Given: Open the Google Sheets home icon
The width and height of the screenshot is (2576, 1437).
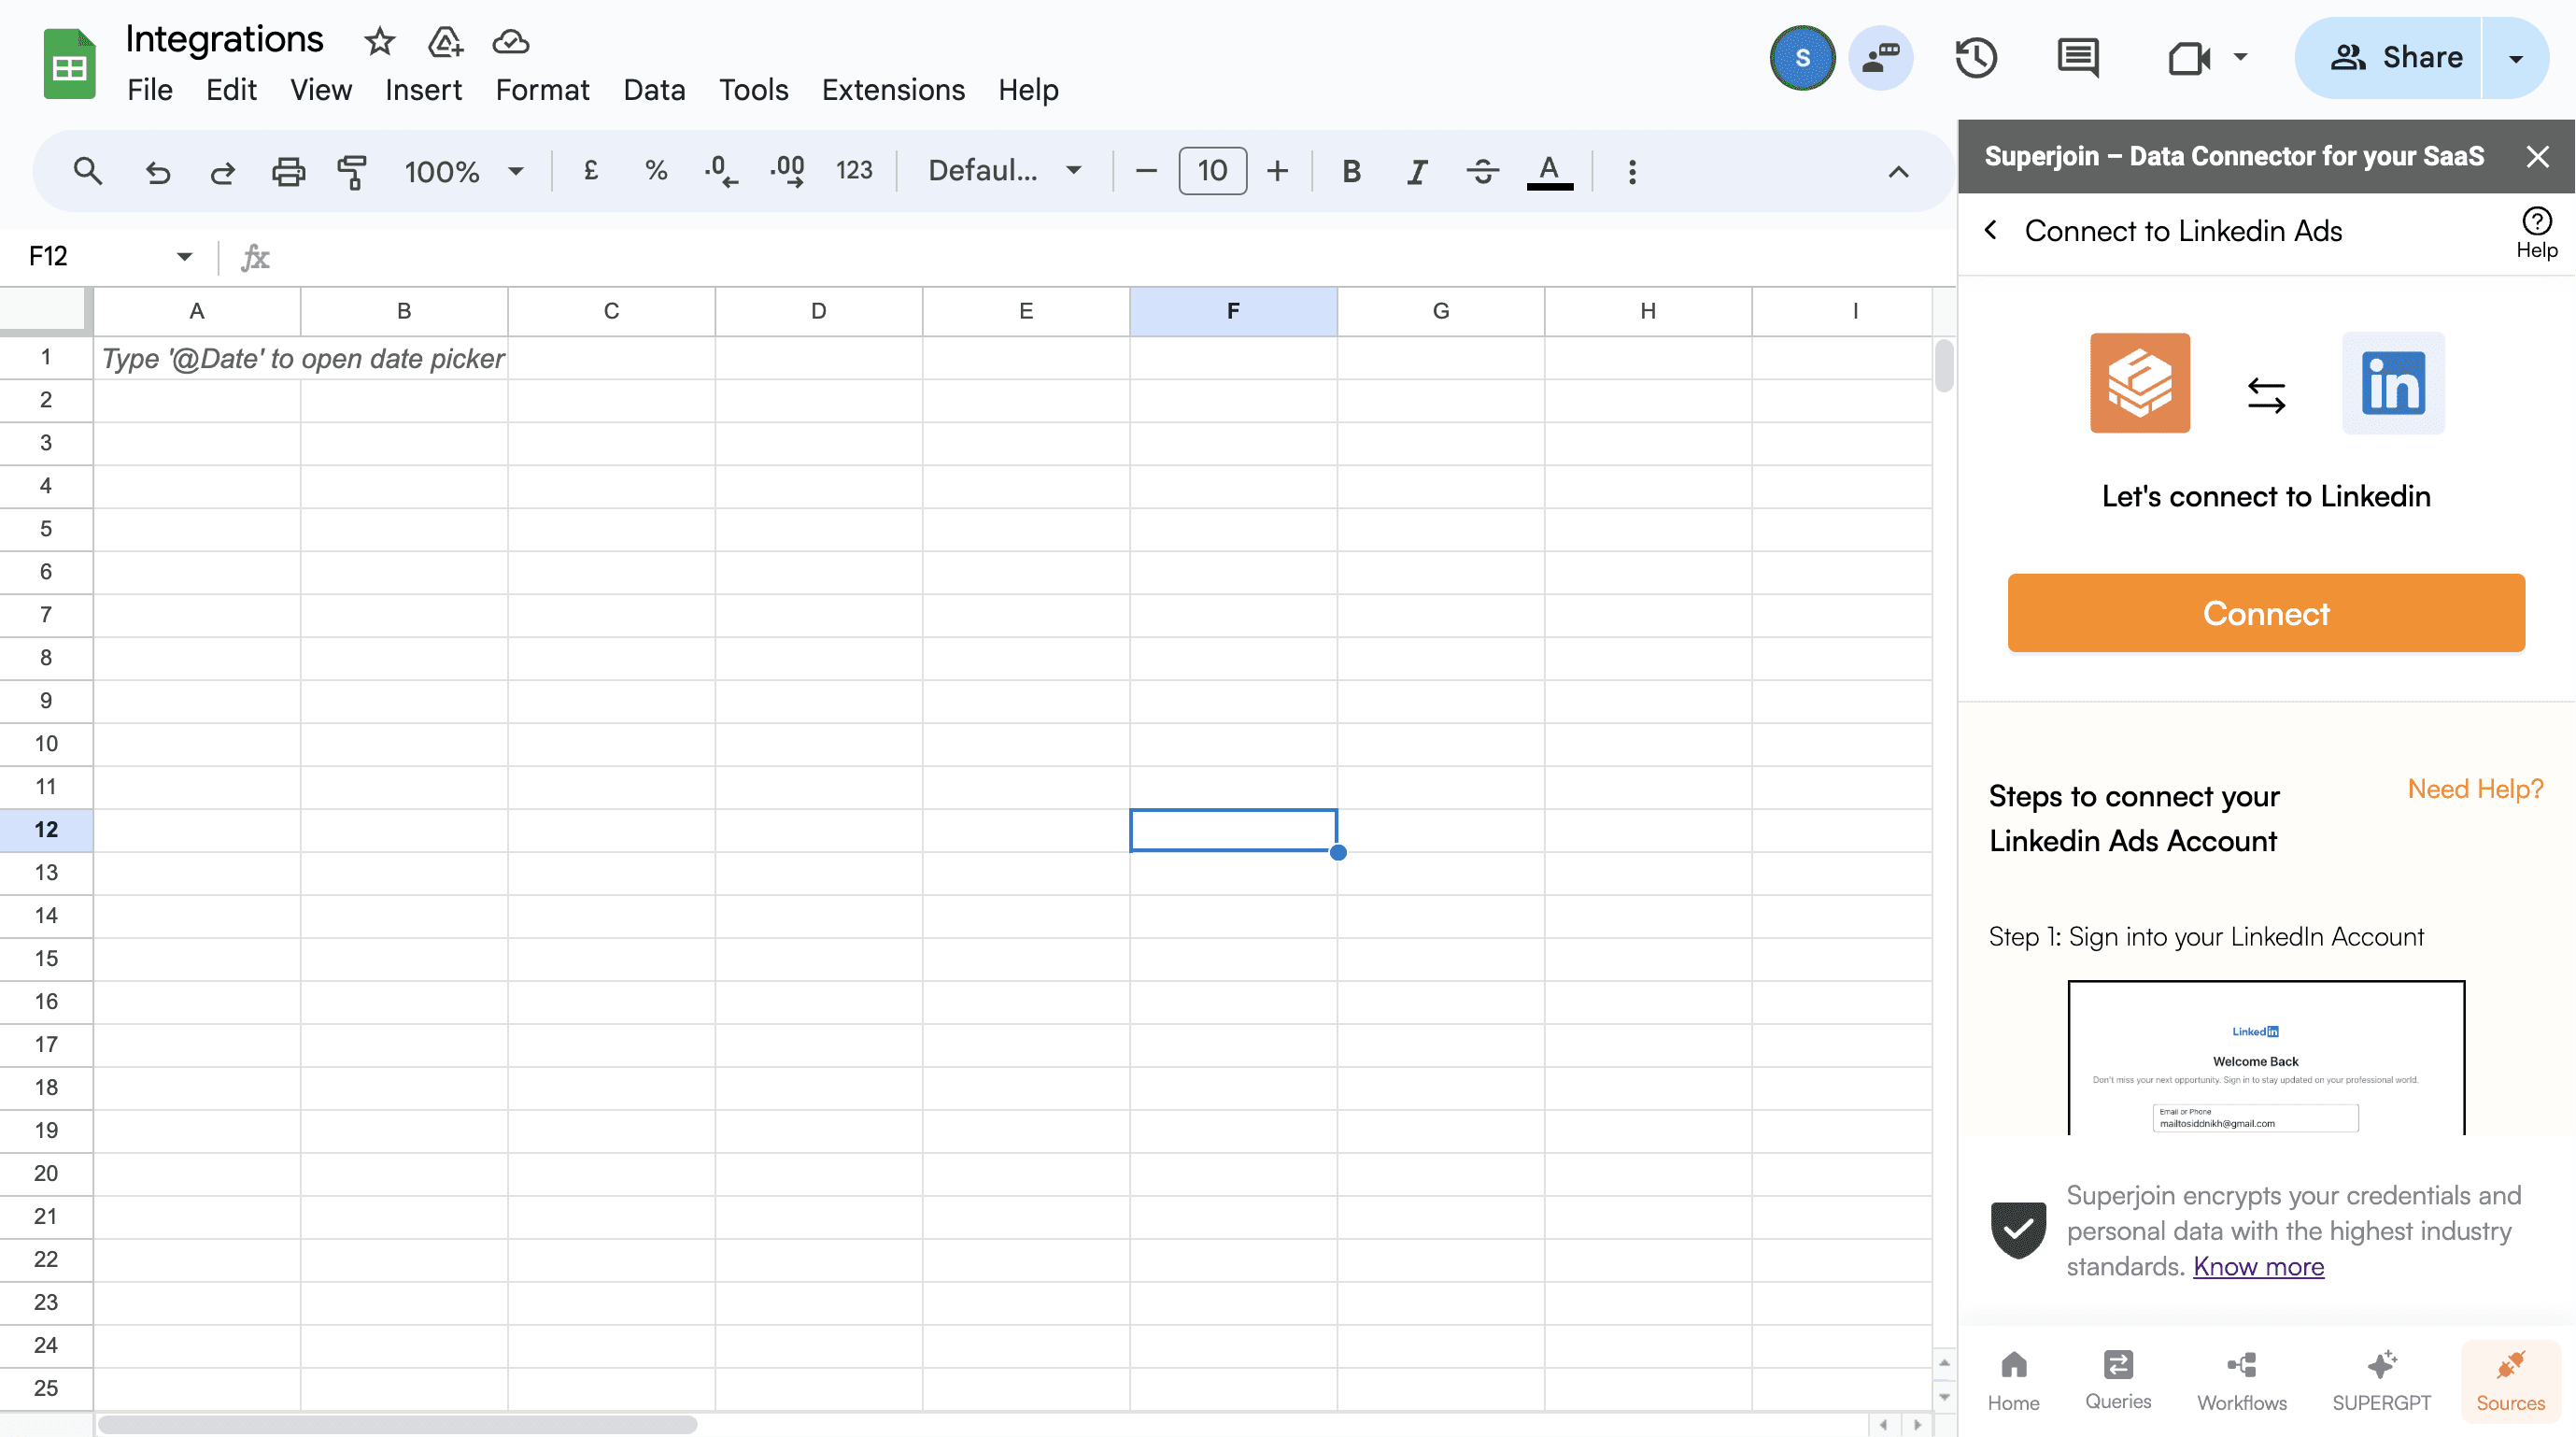Looking at the screenshot, I should pyautogui.click(x=69, y=64).
